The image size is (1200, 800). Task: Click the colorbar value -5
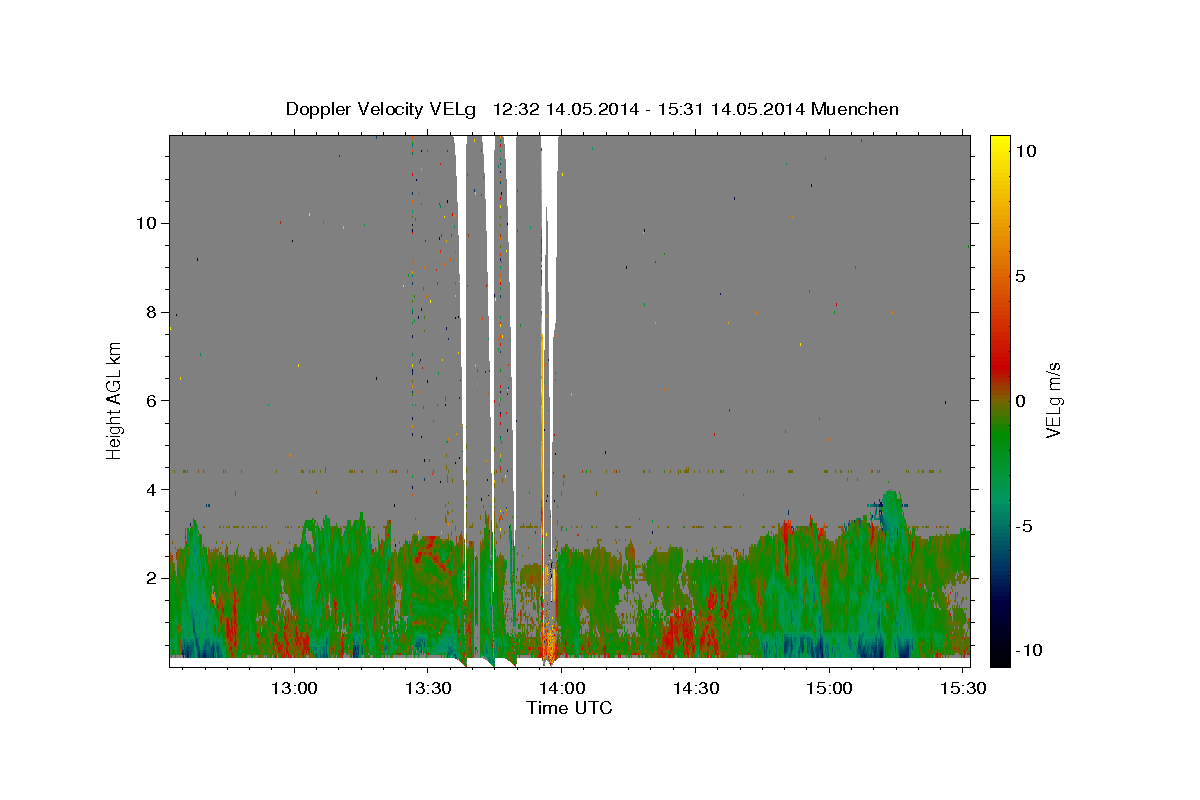pos(1024,526)
